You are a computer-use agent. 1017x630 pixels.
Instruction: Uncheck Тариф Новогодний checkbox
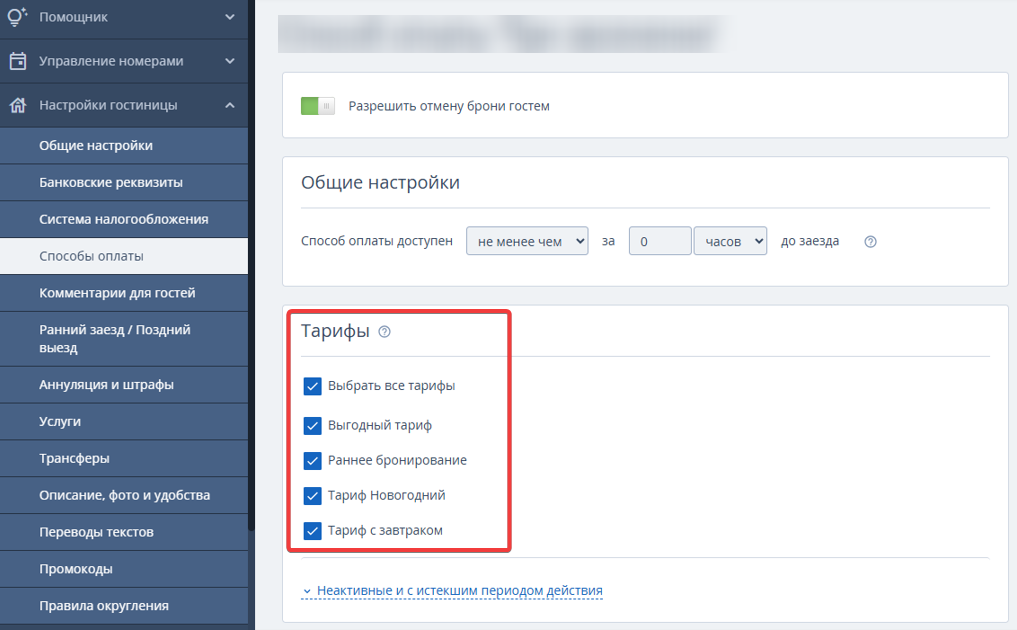pos(312,496)
